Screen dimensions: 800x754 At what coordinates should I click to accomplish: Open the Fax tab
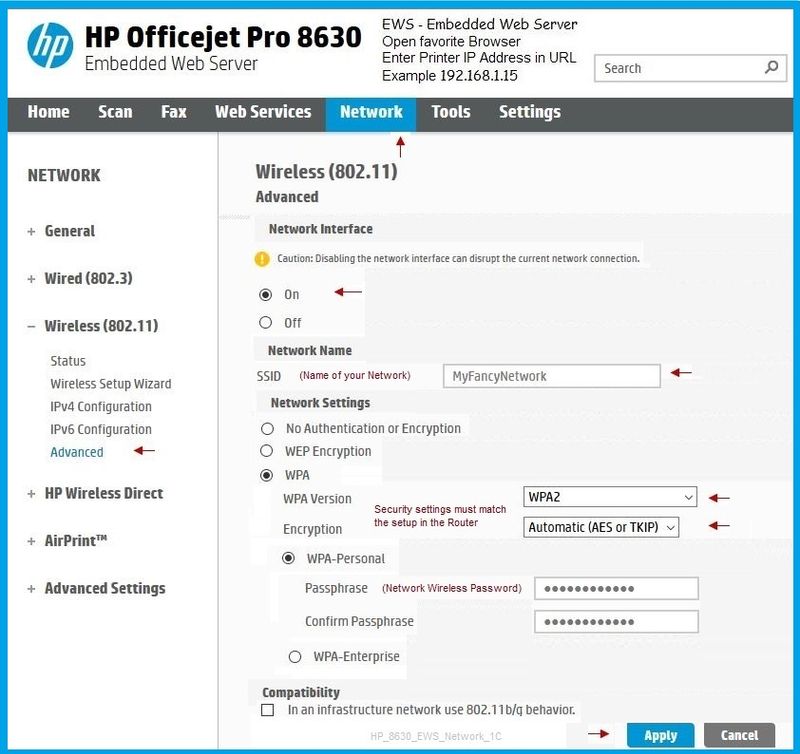(x=174, y=112)
